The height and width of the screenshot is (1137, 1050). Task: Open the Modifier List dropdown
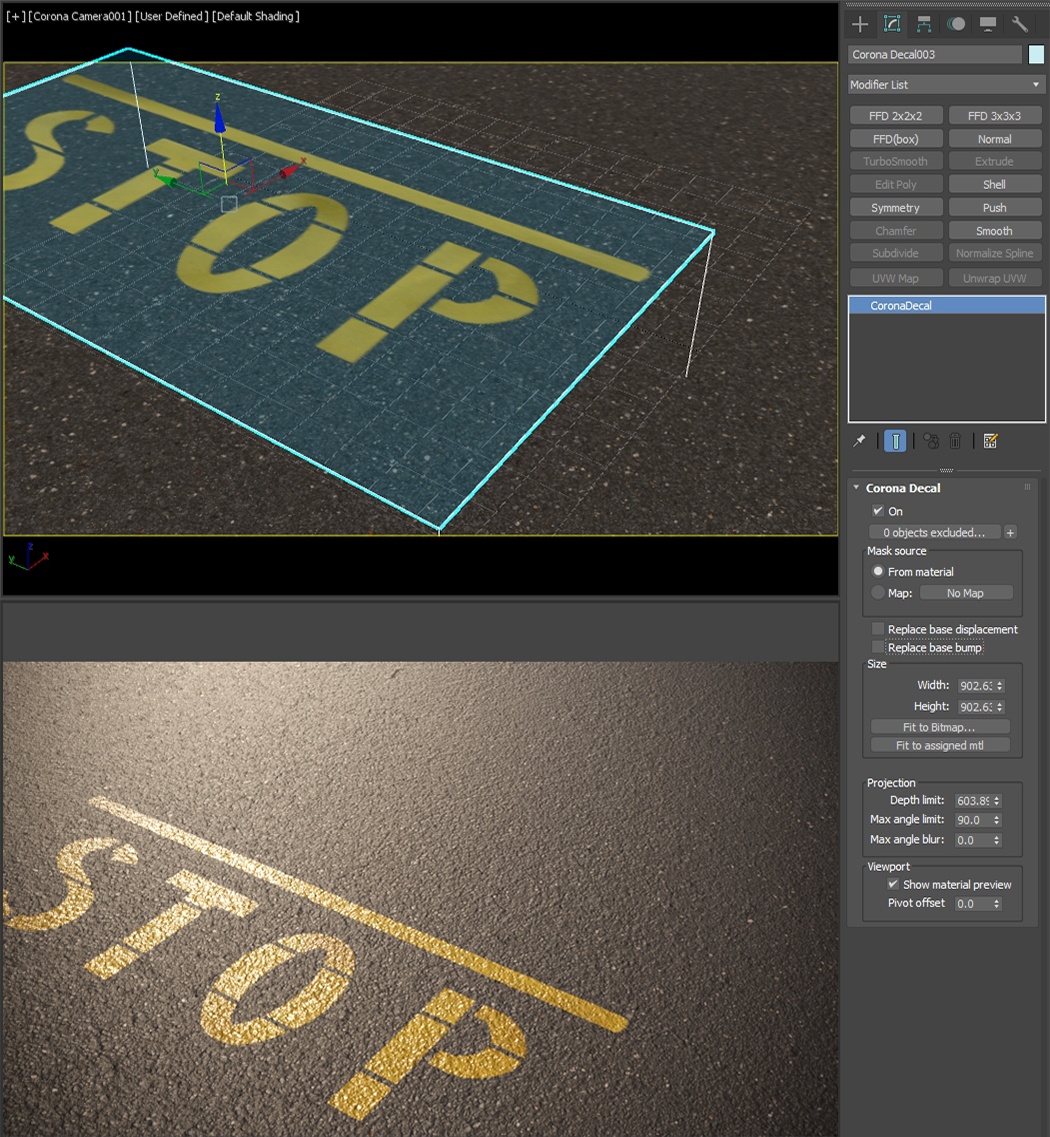point(946,85)
